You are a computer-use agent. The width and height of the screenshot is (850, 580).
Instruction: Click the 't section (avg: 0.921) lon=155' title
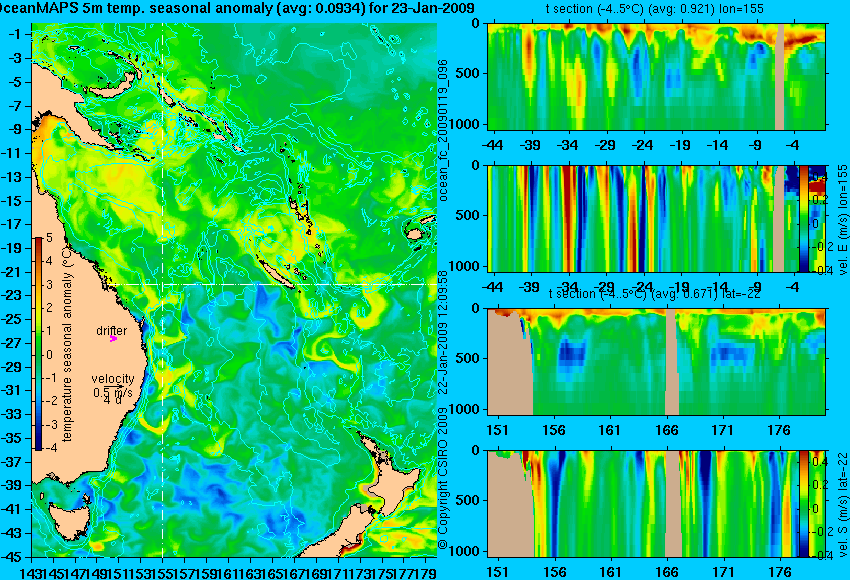655,9
